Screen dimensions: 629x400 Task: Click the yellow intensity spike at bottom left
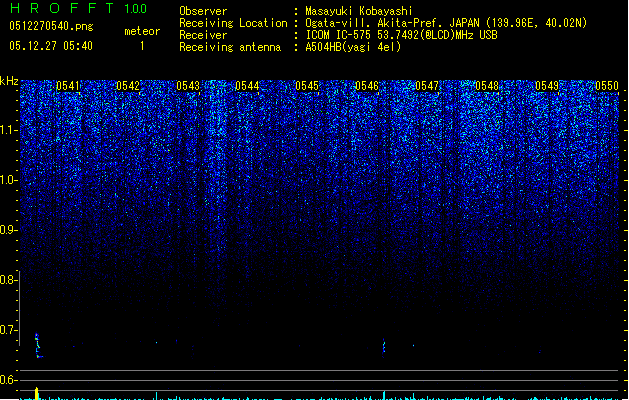[x=37, y=393]
